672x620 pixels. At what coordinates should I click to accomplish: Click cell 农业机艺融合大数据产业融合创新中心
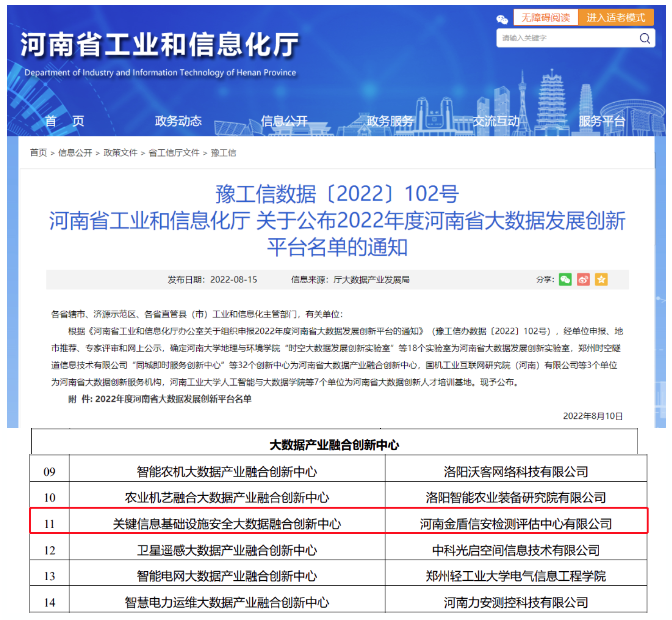click(x=227, y=497)
